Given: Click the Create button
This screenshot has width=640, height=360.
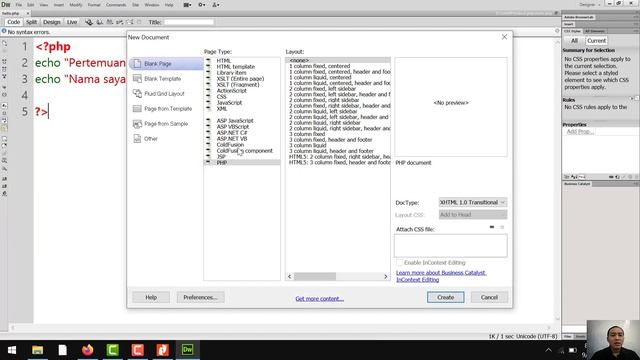Looking at the screenshot, I should [x=446, y=297].
